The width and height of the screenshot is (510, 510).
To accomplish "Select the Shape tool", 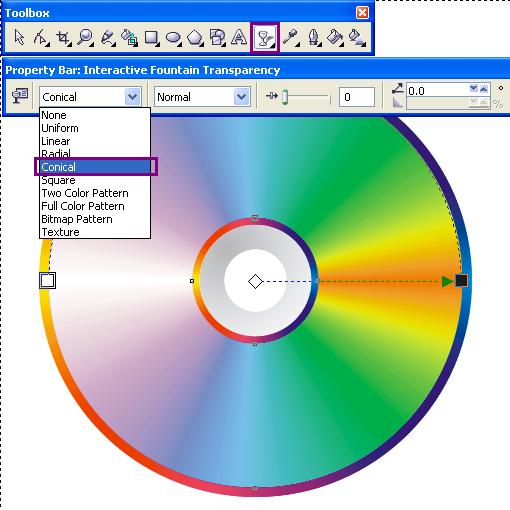I will pos(41,37).
